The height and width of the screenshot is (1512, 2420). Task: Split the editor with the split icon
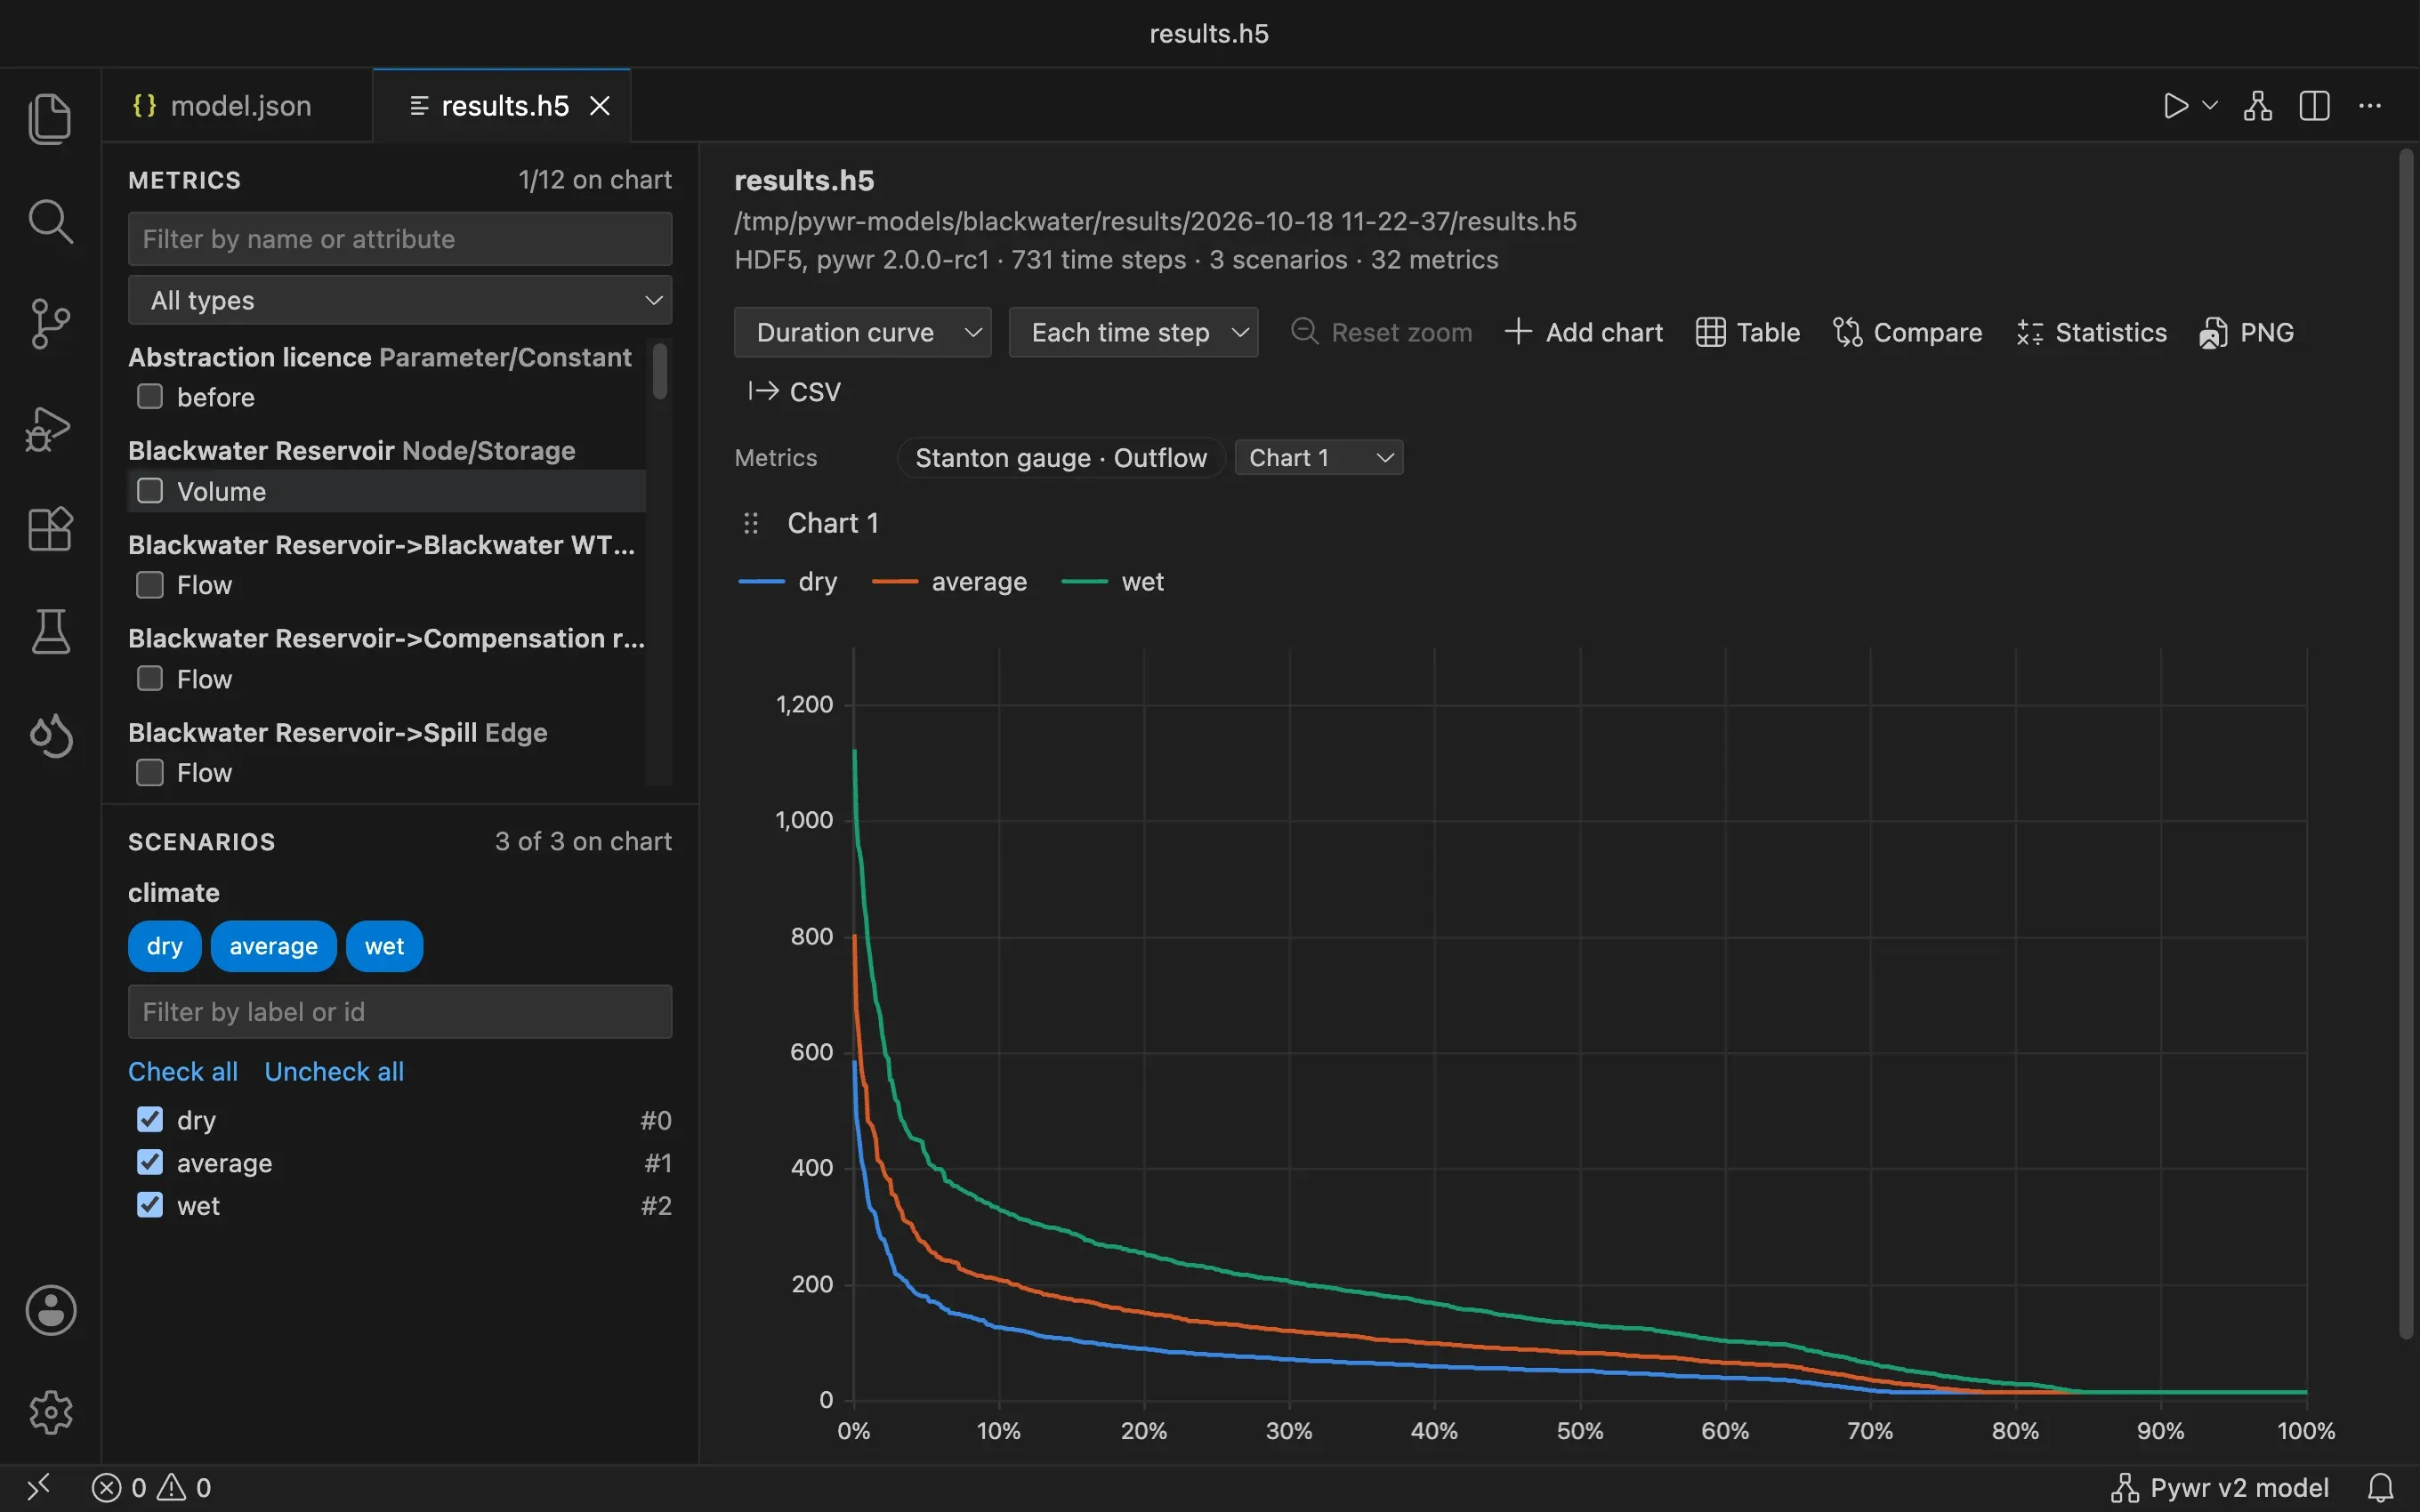coord(2315,106)
